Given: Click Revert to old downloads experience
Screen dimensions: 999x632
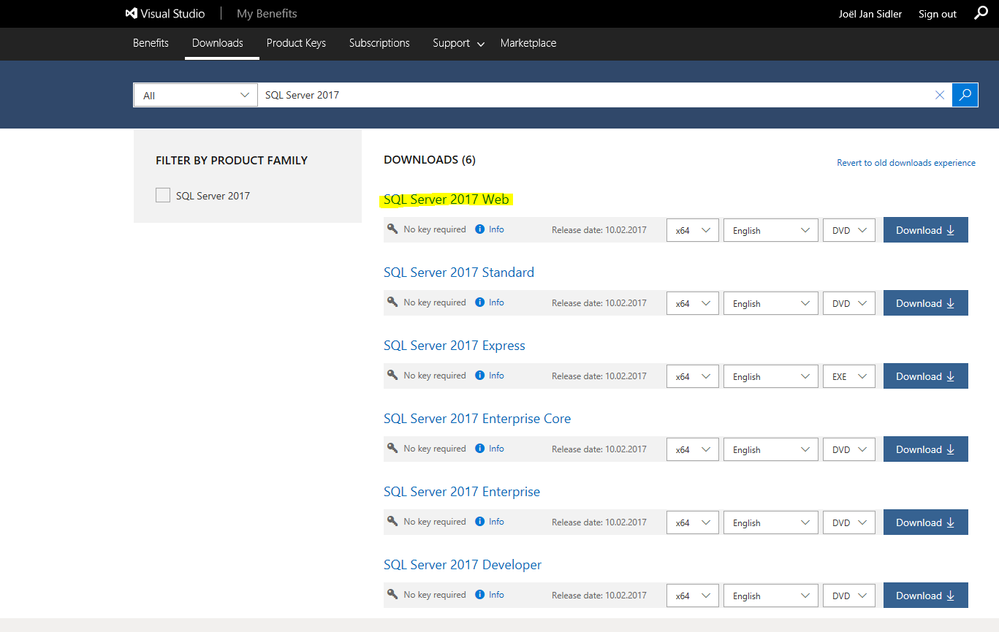Looking at the screenshot, I should click(x=906, y=163).
